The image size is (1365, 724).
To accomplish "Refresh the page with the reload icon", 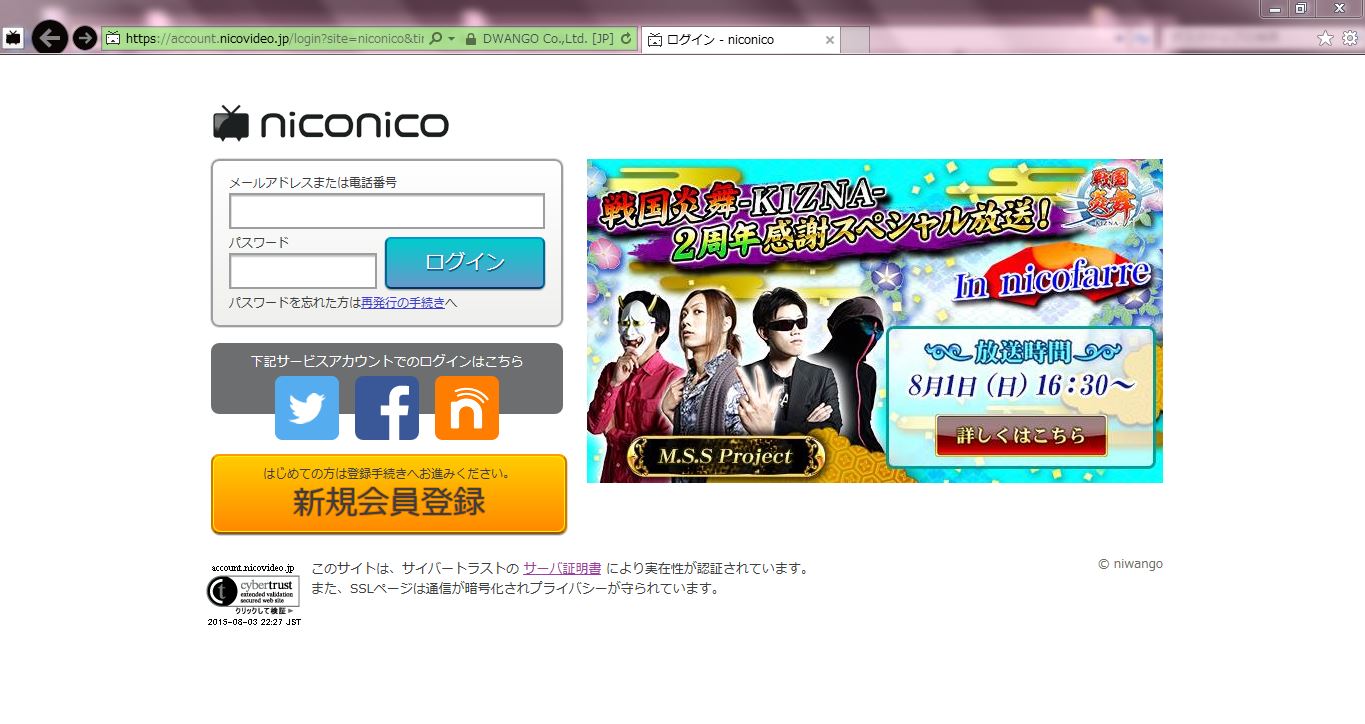I will point(626,39).
